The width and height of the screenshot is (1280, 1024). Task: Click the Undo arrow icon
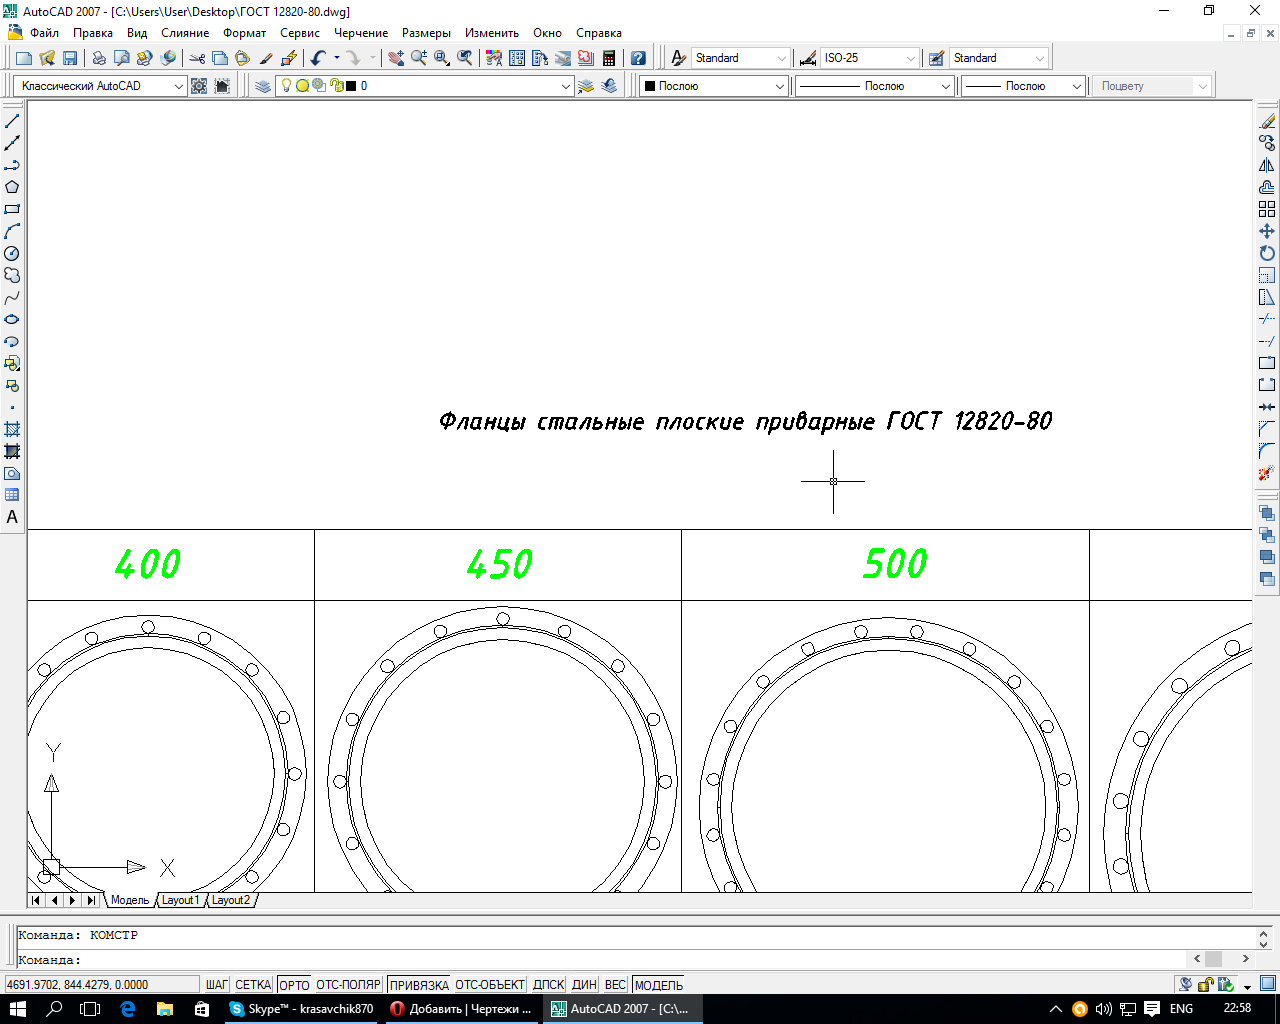click(x=318, y=58)
